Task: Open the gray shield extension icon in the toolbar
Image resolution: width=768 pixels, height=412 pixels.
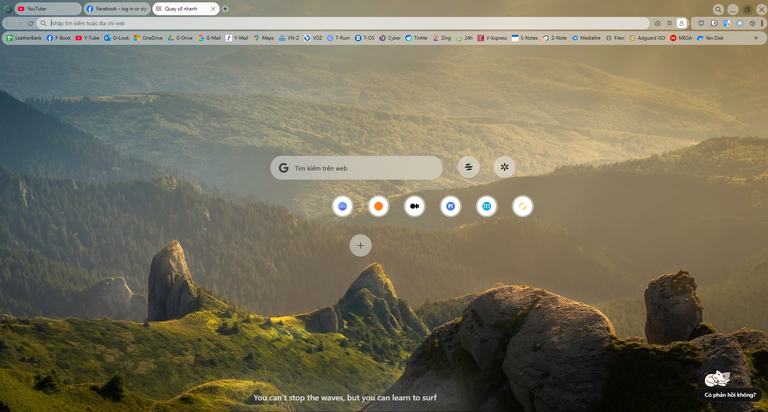Action: click(x=701, y=23)
